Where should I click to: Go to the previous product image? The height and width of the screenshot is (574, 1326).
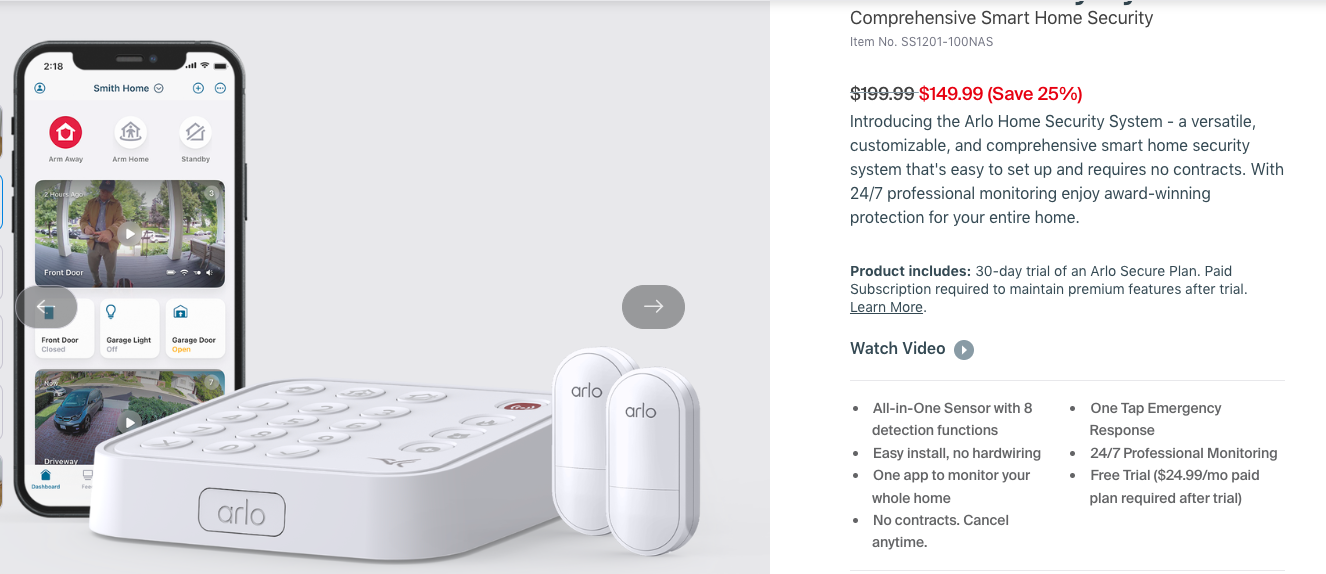46,307
